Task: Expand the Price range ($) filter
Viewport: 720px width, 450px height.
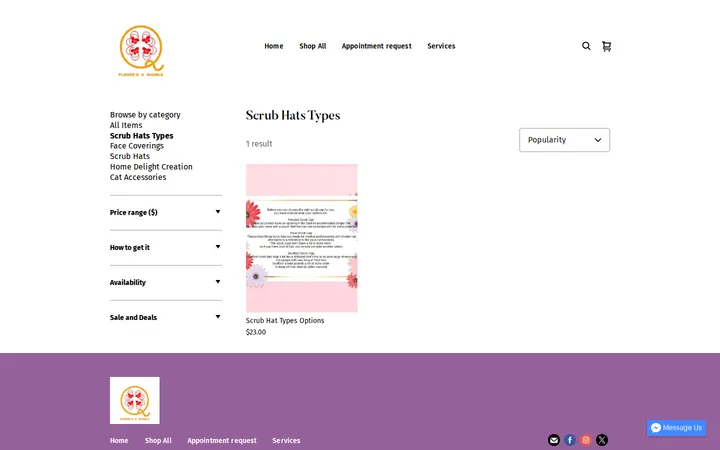Action: [x=166, y=213]
